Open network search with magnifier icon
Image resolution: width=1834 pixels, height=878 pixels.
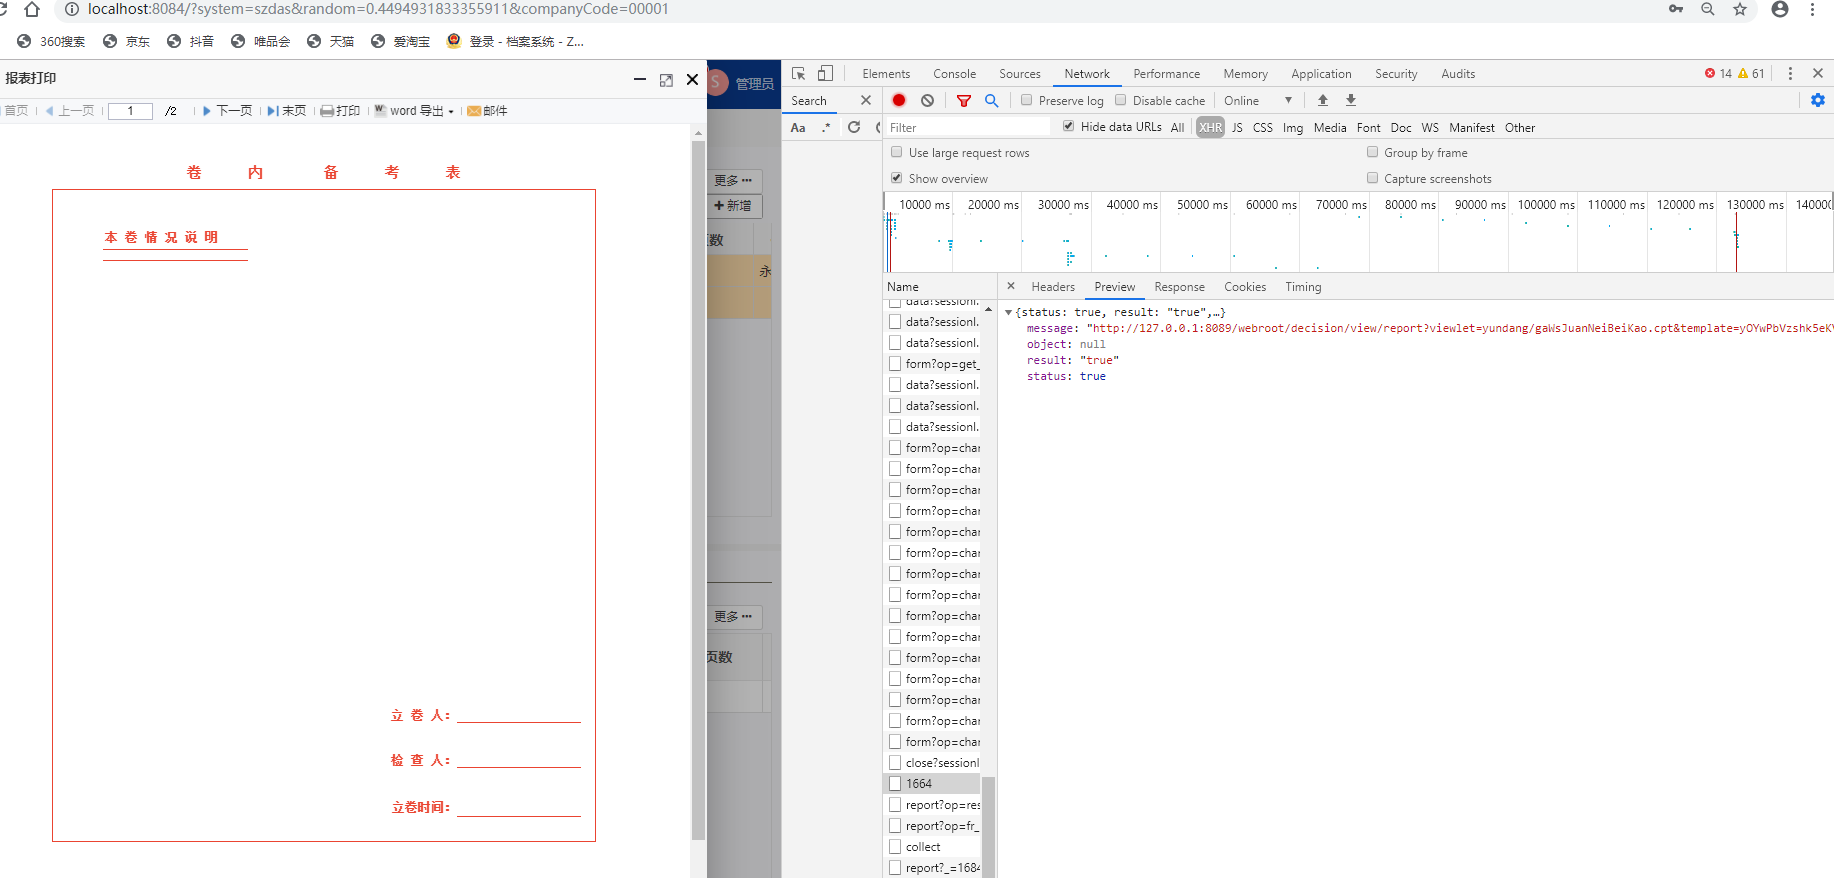click(991, 100)
